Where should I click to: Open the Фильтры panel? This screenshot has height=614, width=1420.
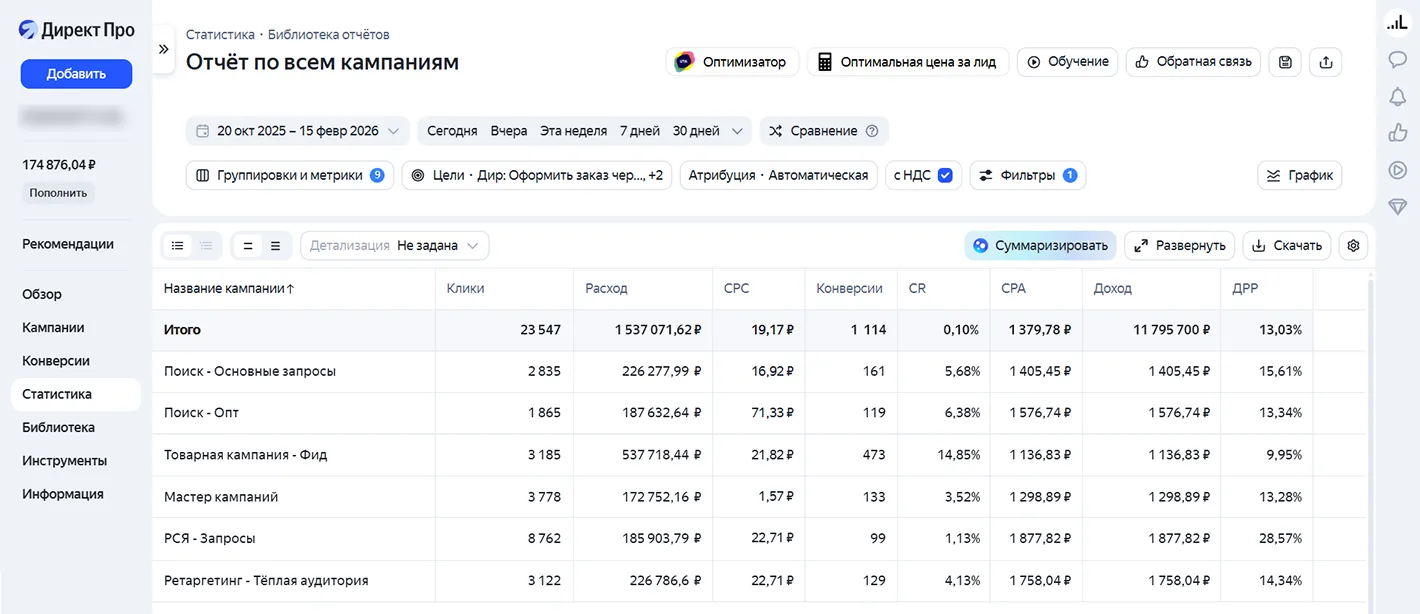click(1028, 175)
